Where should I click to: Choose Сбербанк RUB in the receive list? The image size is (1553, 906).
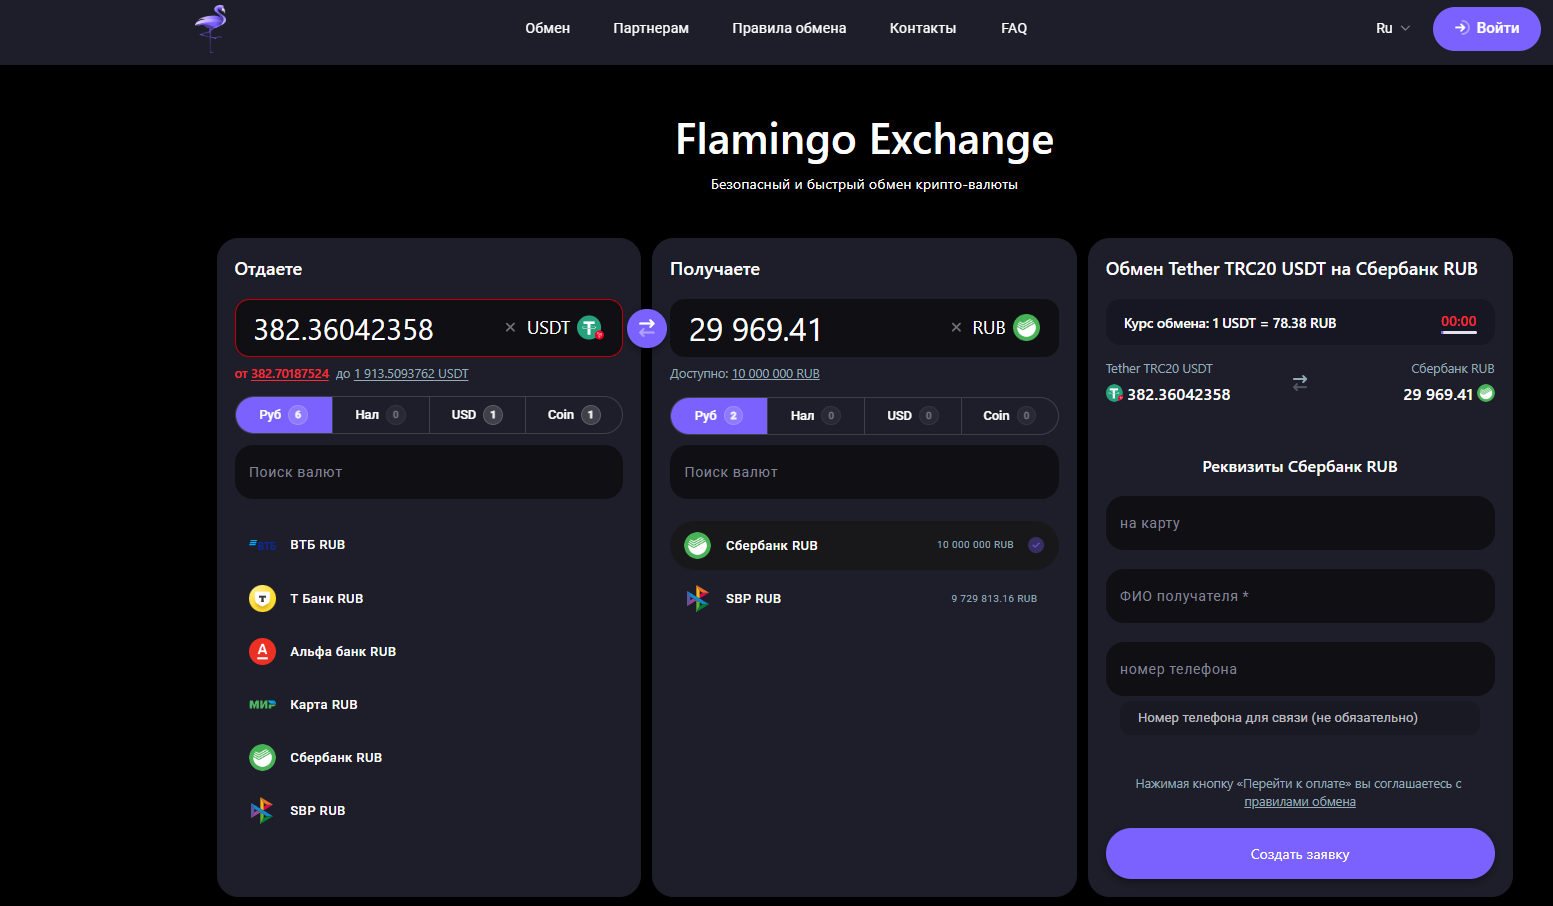(x=864, y=545)
